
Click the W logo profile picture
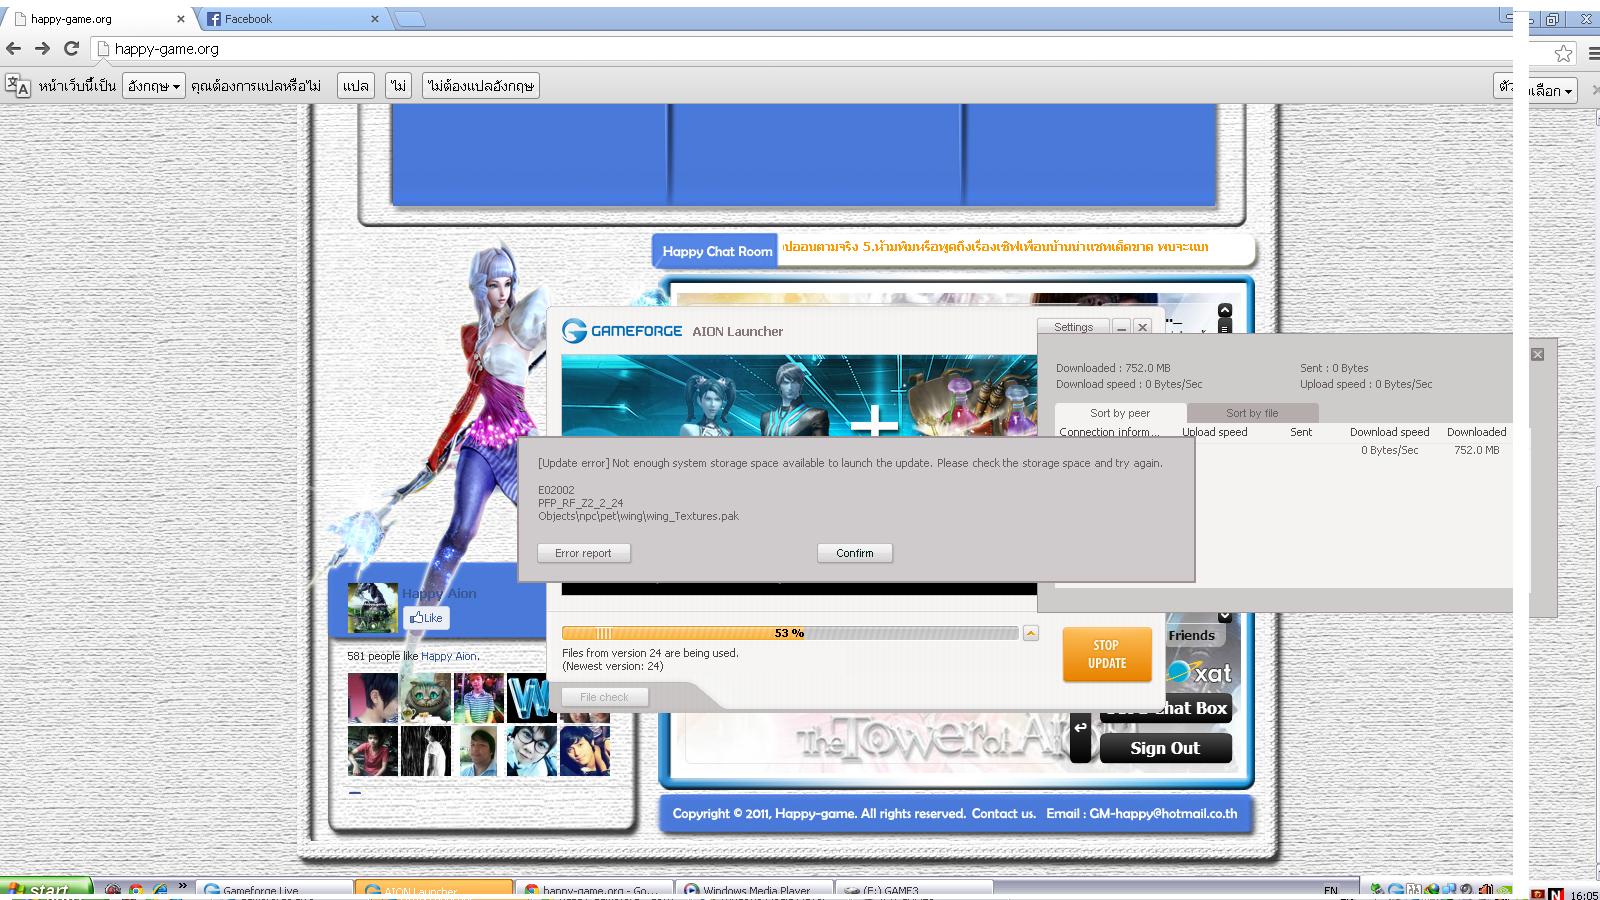531,698
